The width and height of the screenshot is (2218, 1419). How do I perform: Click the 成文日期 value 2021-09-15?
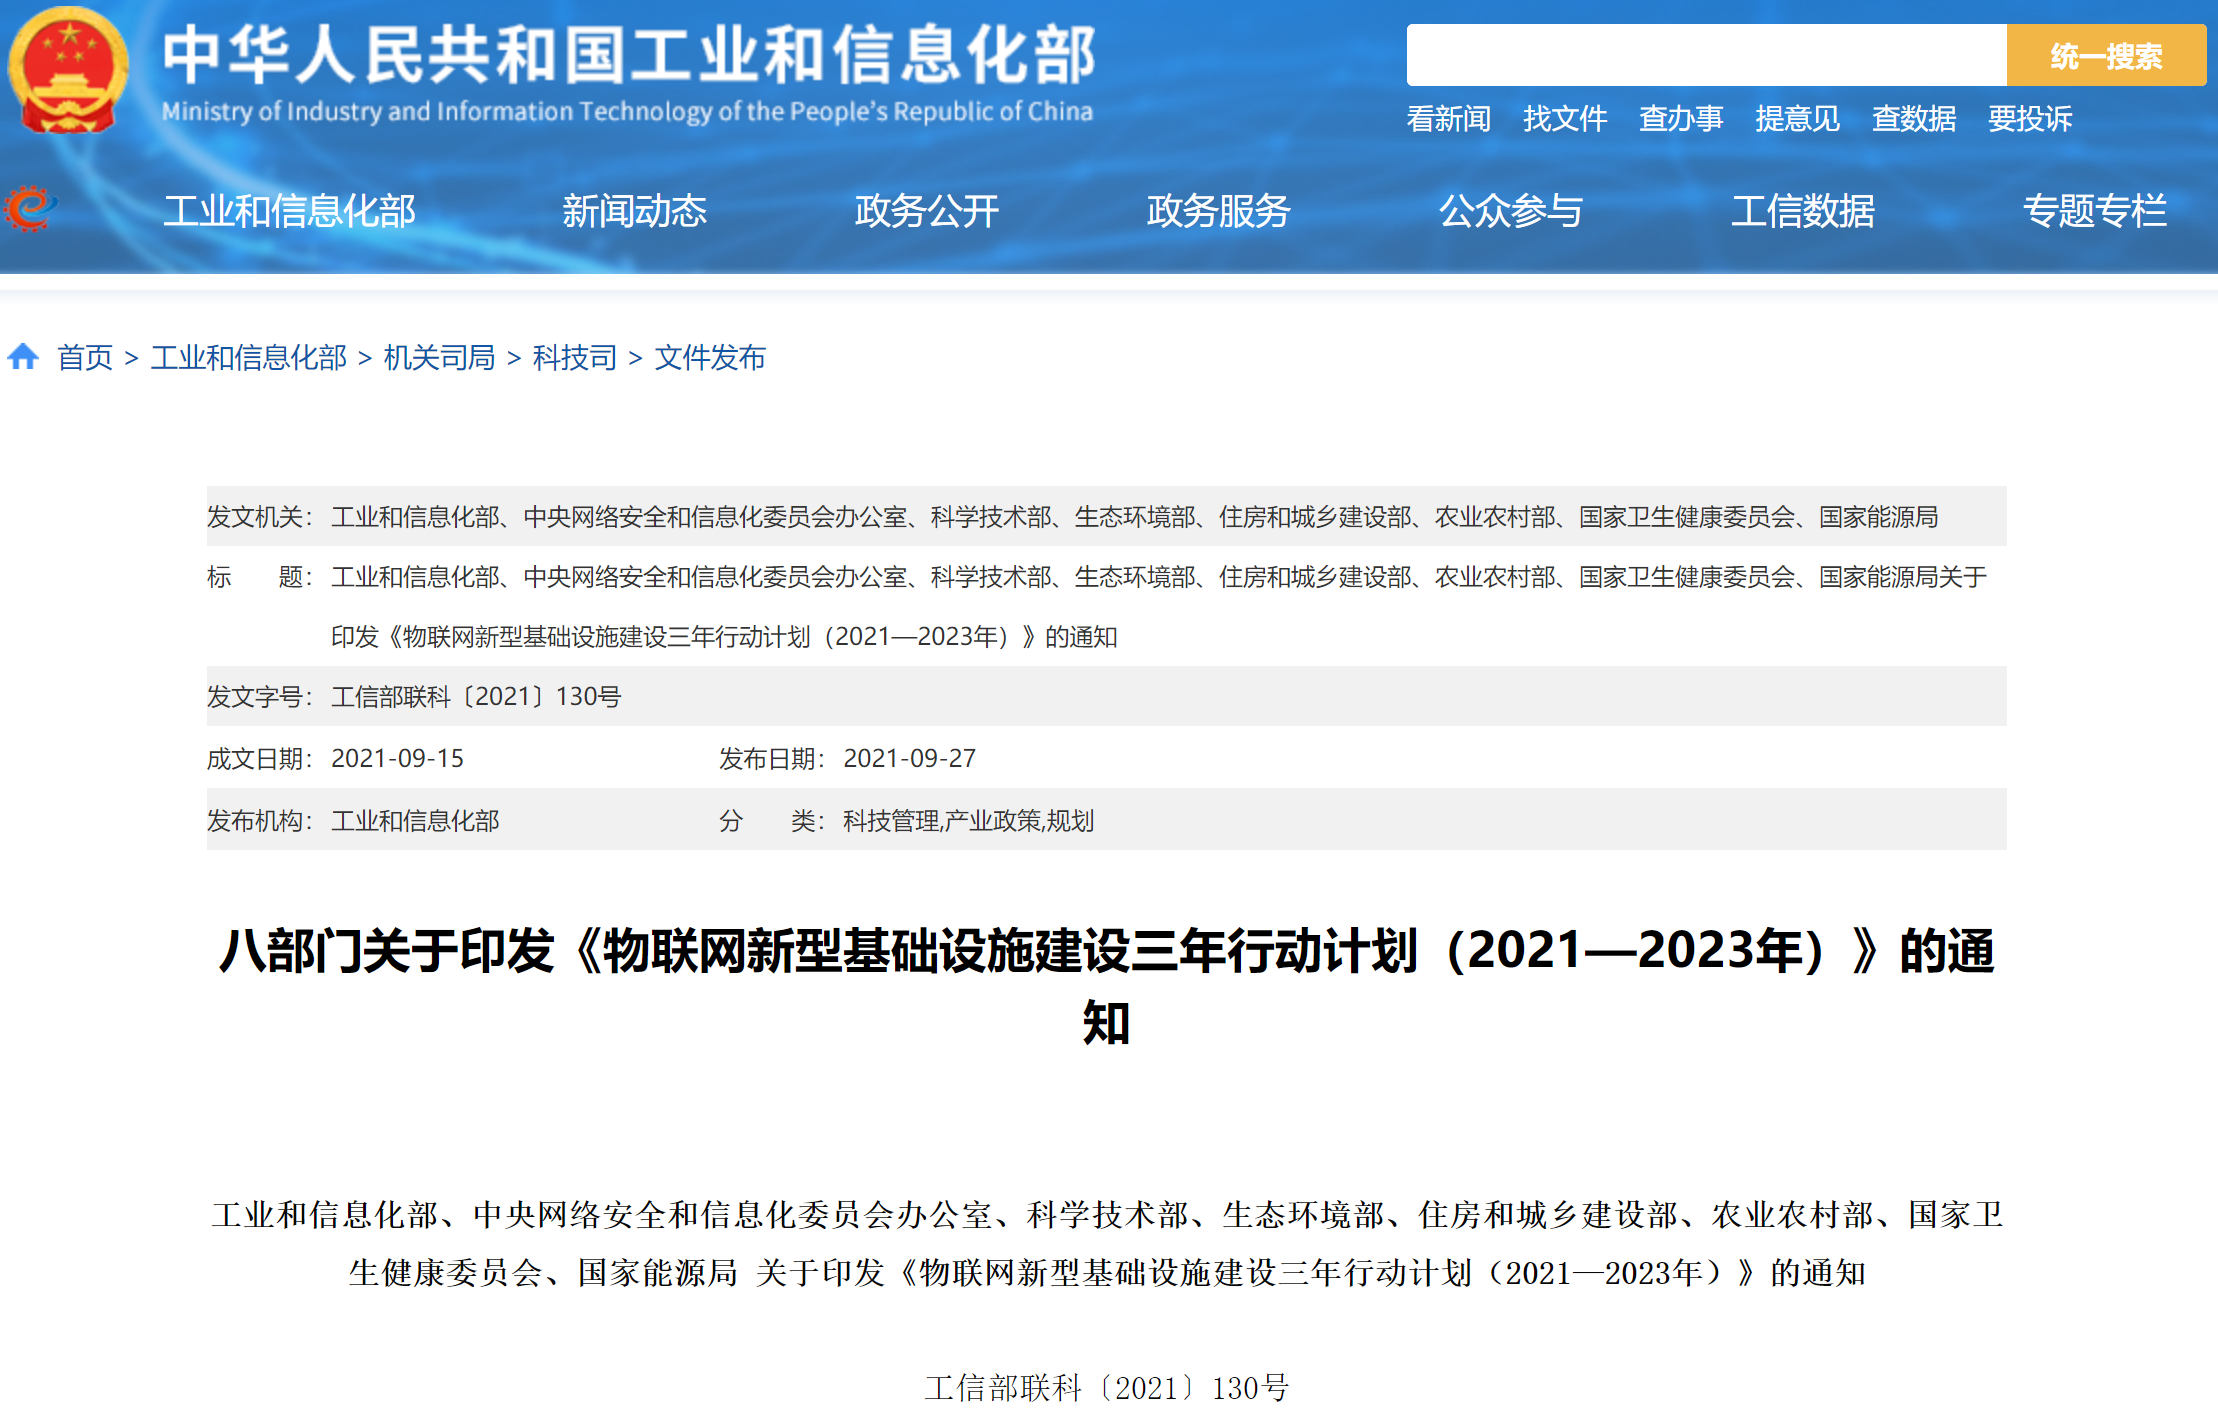pos(397,758)
